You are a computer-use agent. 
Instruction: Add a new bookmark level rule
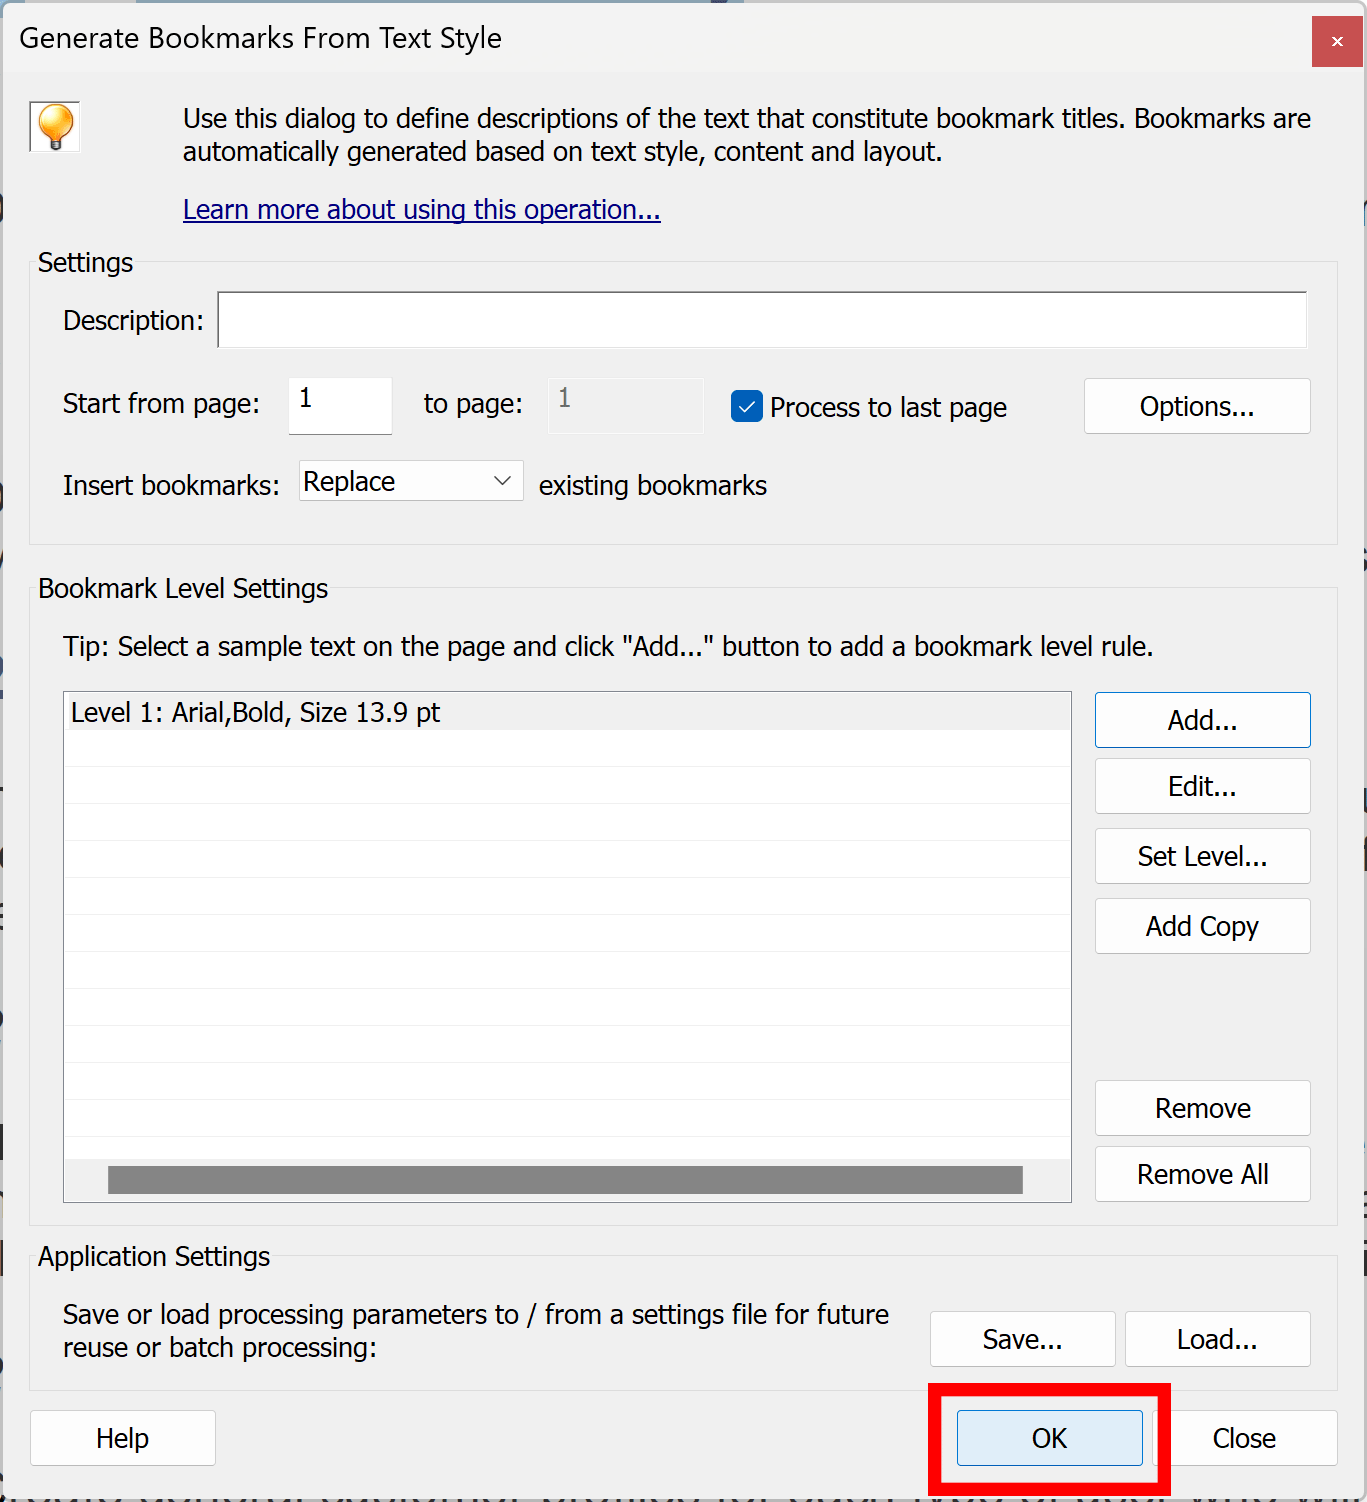[1202, 720]
